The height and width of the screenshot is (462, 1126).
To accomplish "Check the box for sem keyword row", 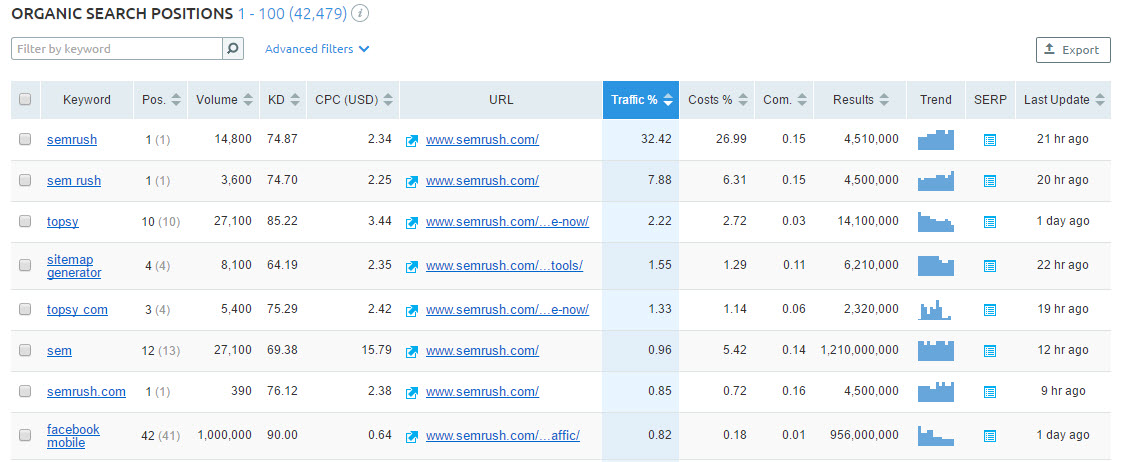I will coord(25,350).
